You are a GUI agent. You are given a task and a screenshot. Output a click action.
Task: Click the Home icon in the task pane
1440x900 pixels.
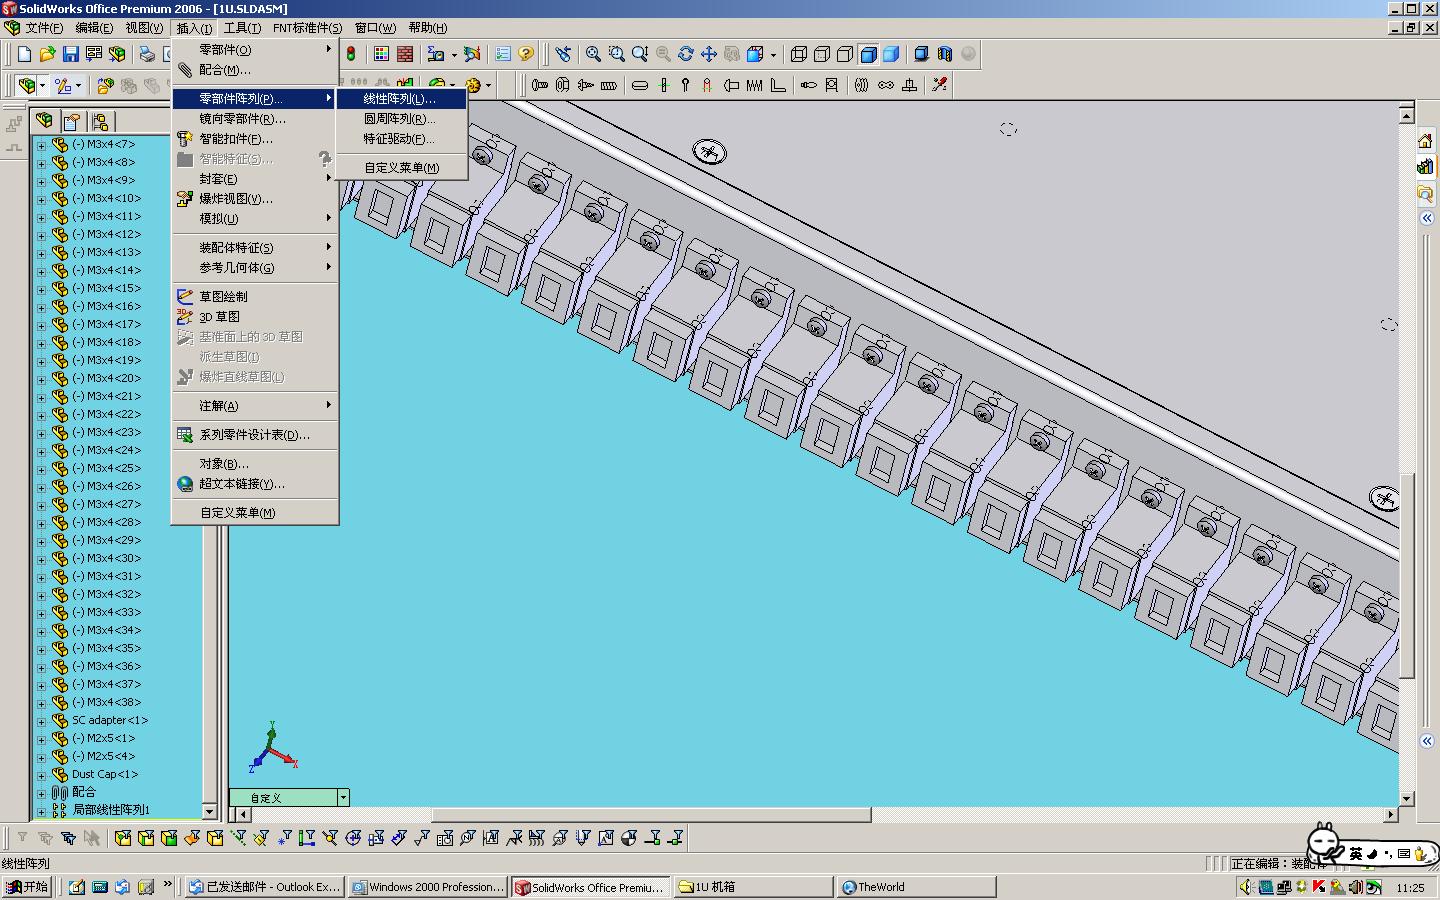point(1426,140)
